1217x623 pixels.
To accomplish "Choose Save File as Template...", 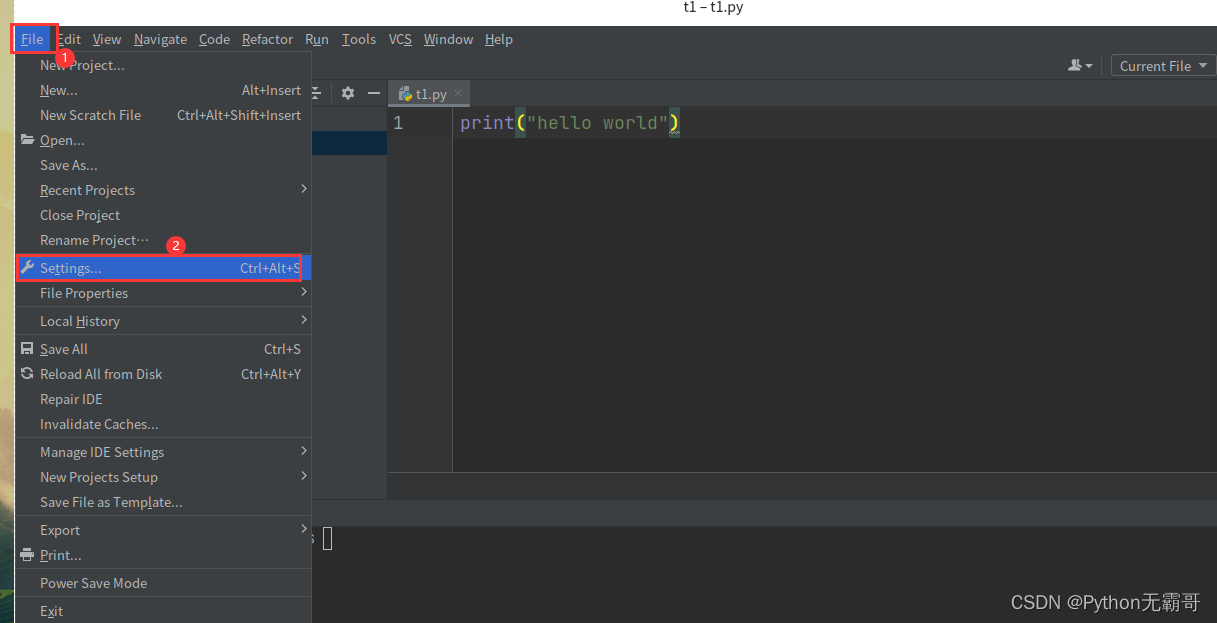I will pyautogui.click(x=163, y=502).
